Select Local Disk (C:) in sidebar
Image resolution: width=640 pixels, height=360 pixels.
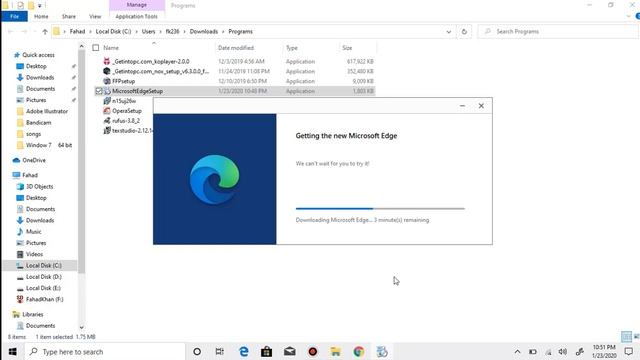click(44, 265)
